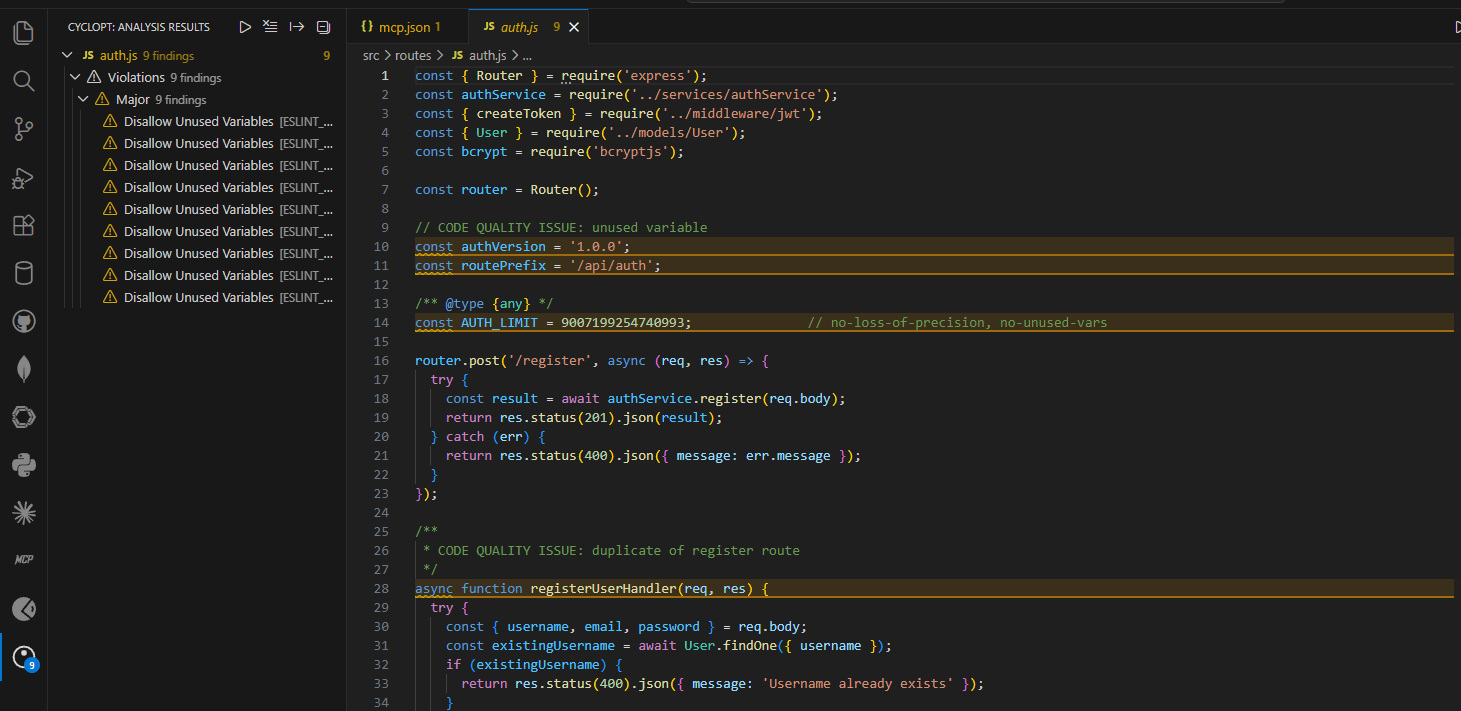Open the GitHub view icon

coord(23,321)
